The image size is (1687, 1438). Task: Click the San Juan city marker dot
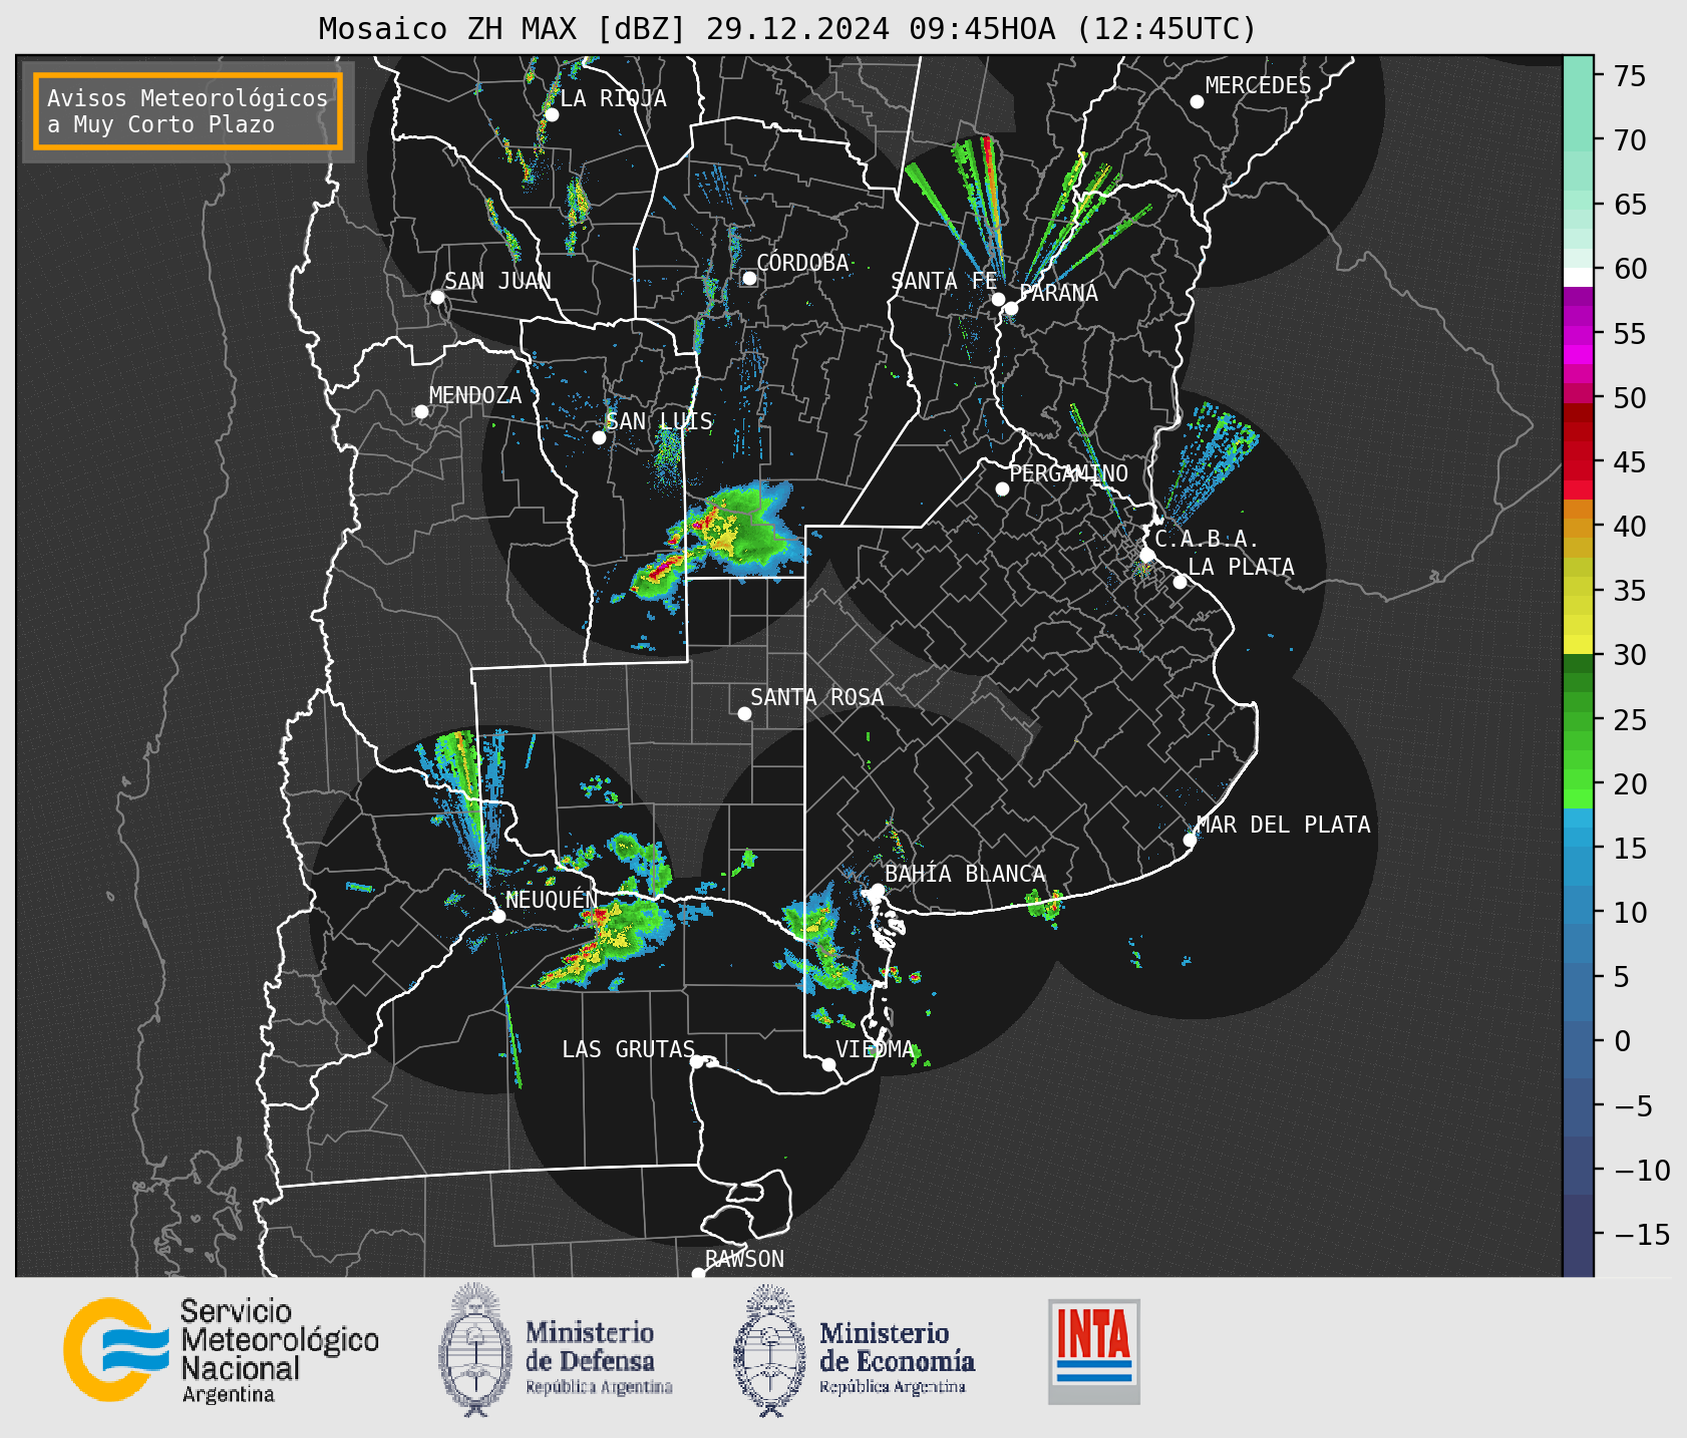[x=437, y=297]
